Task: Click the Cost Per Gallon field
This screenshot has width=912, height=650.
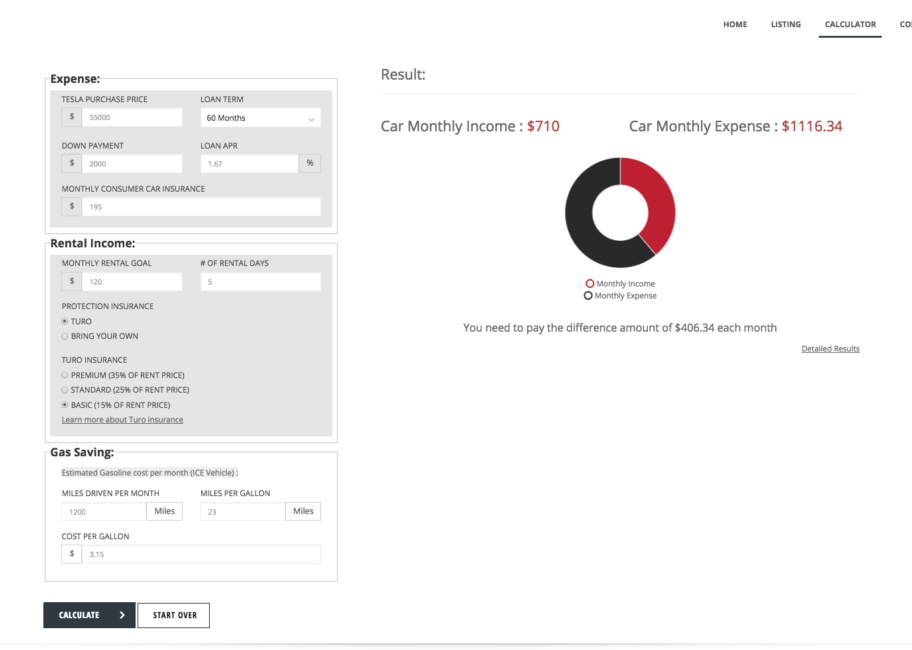Action: click(201, 554)
